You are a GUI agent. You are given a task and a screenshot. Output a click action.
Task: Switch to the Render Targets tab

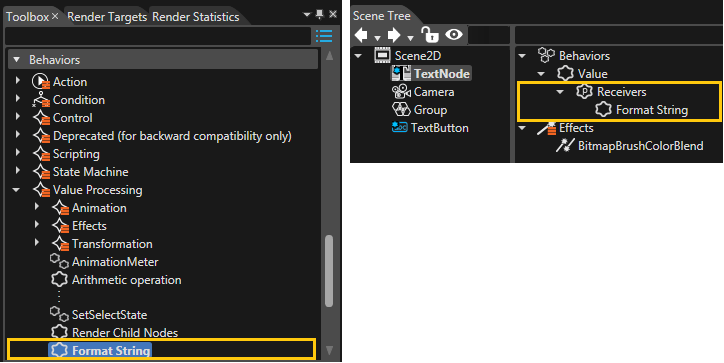pos(107,17)
